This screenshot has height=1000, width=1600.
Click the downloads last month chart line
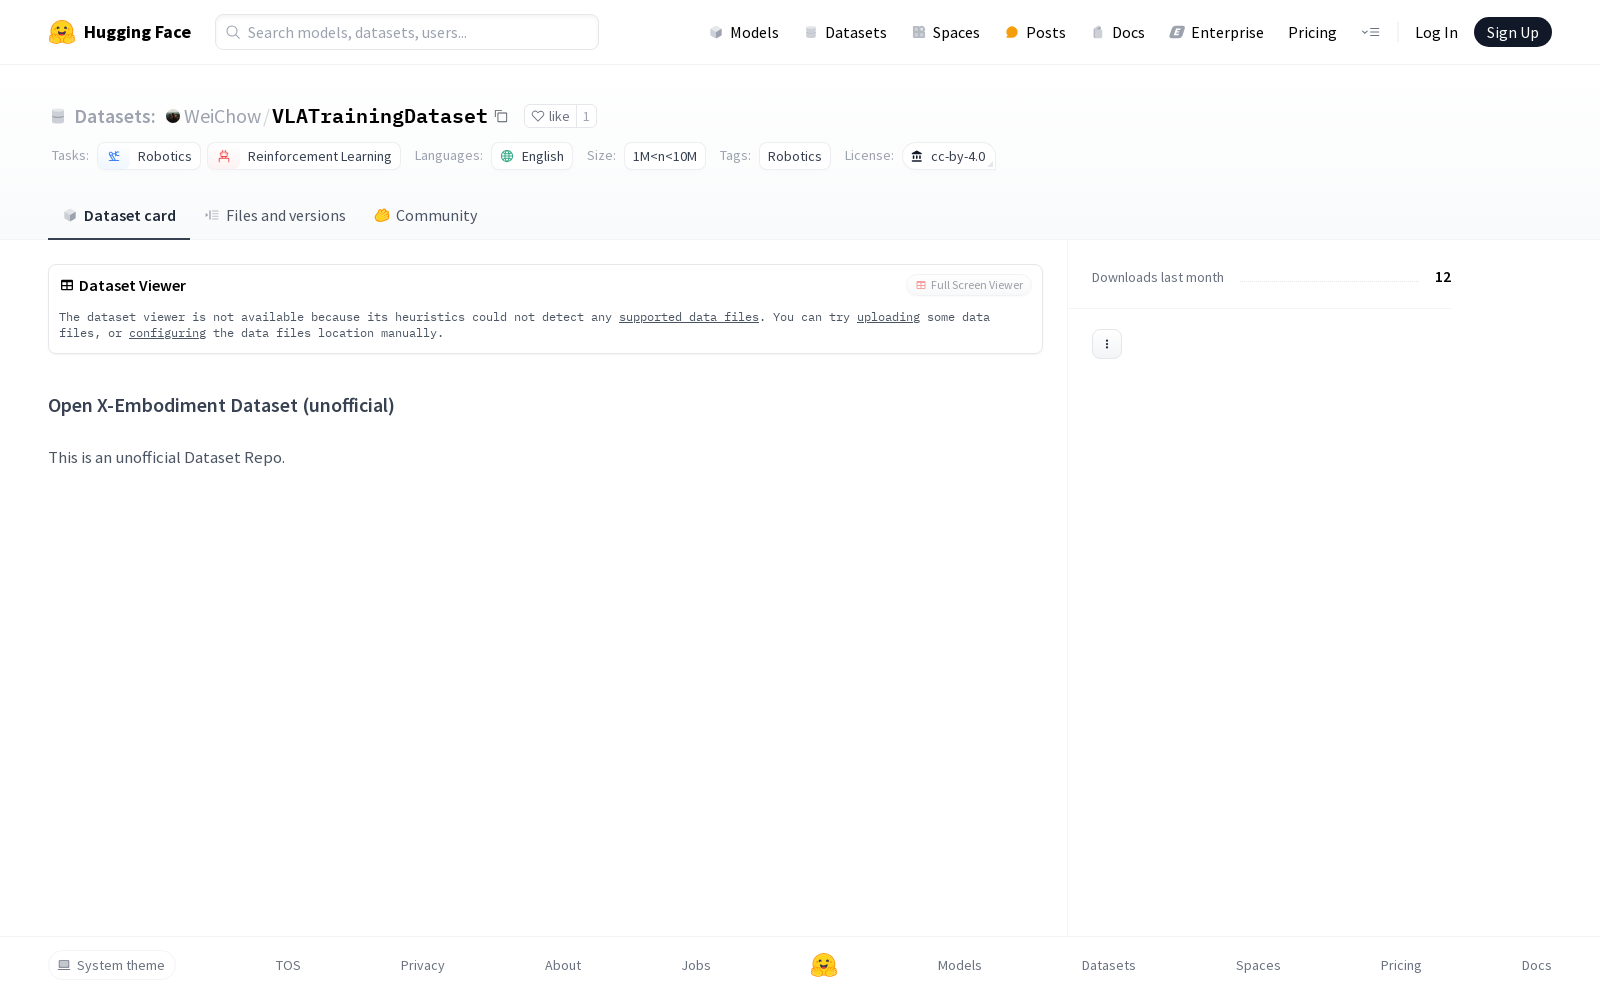(x=1330, y=281)
